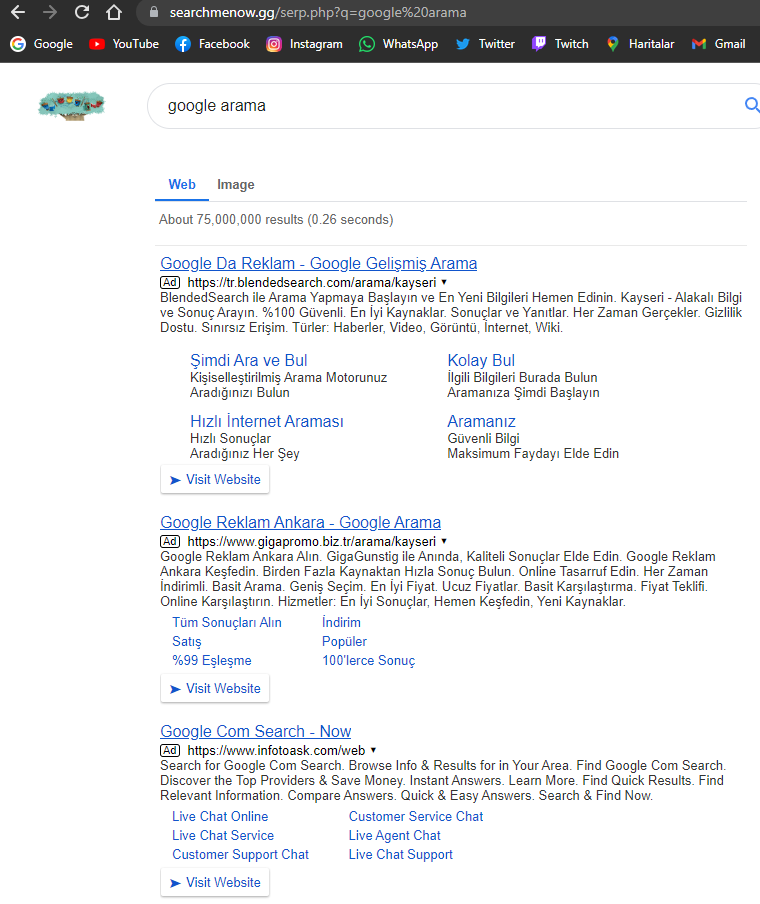Open the 'İndirim' link
The width and height of the screenshot is (760, 904).
click(341, 623)
